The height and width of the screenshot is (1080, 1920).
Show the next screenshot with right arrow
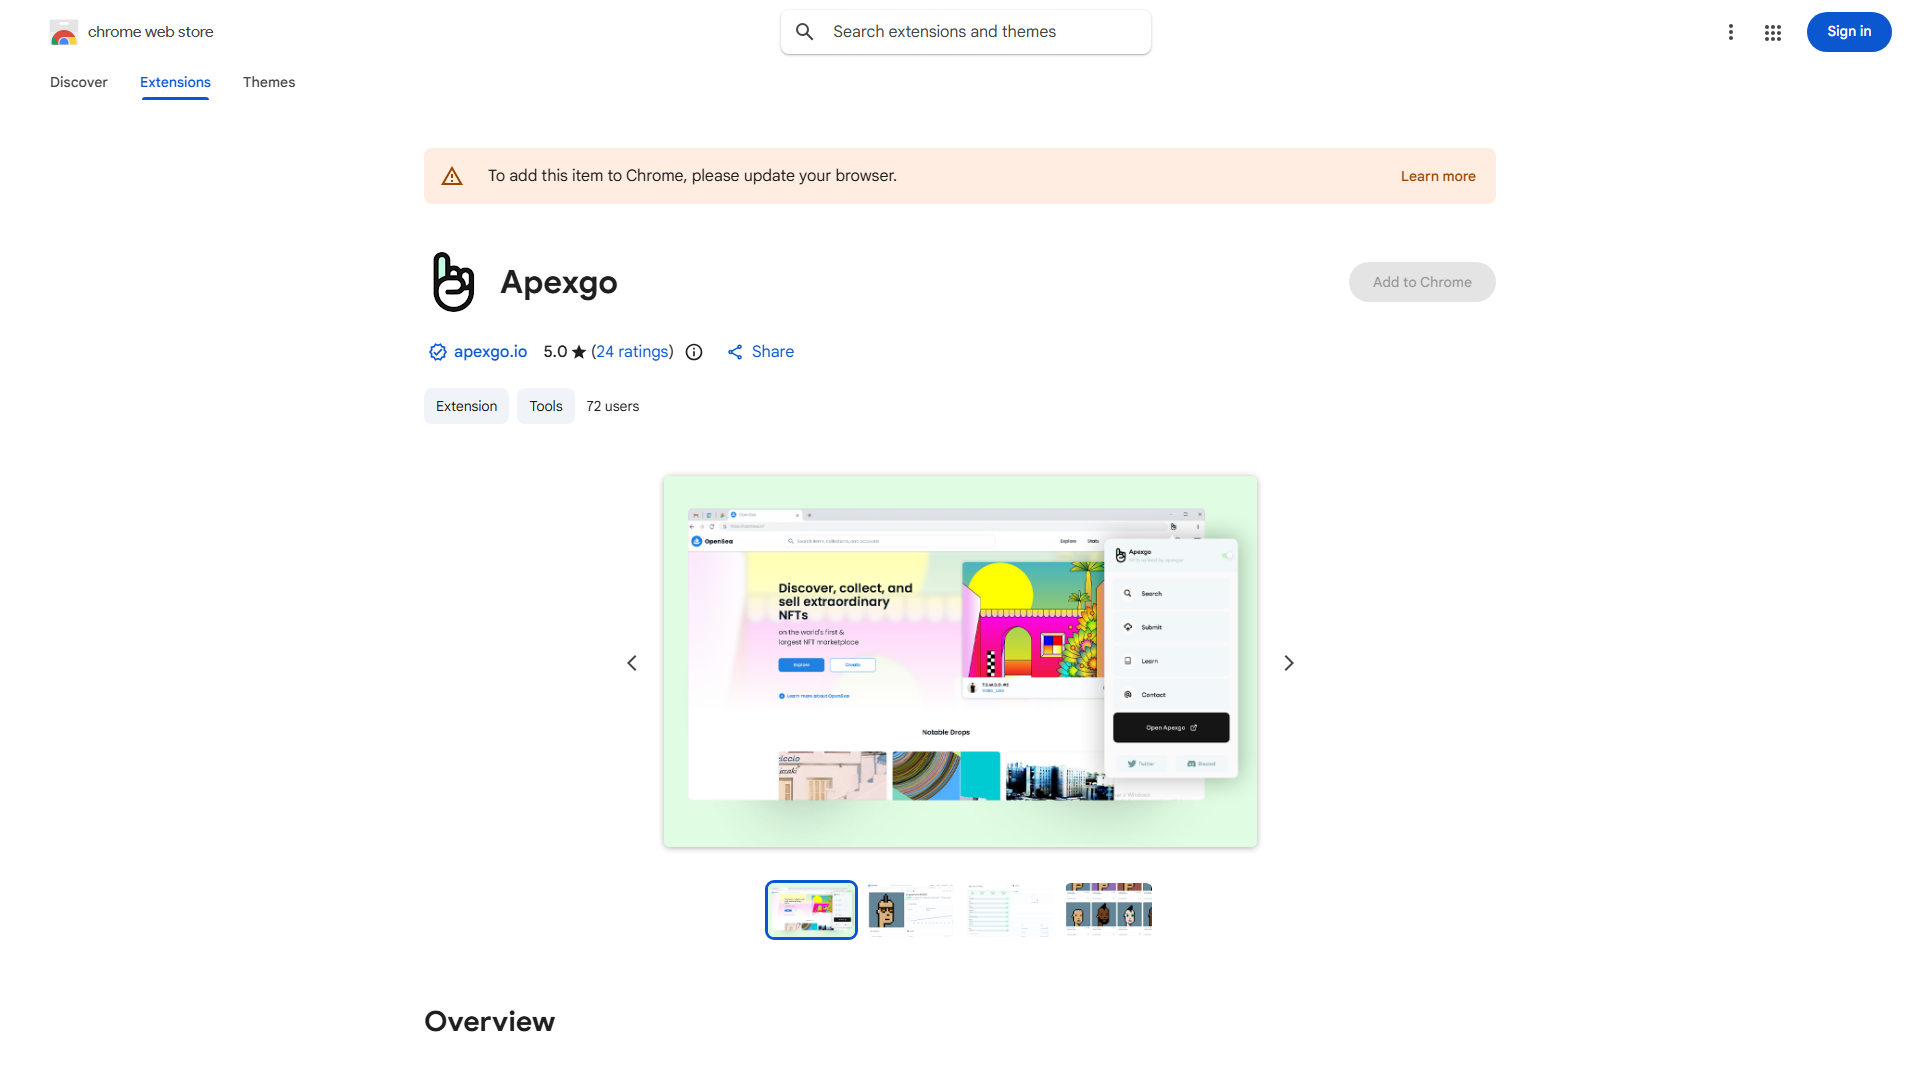[x=1288, y=662]
